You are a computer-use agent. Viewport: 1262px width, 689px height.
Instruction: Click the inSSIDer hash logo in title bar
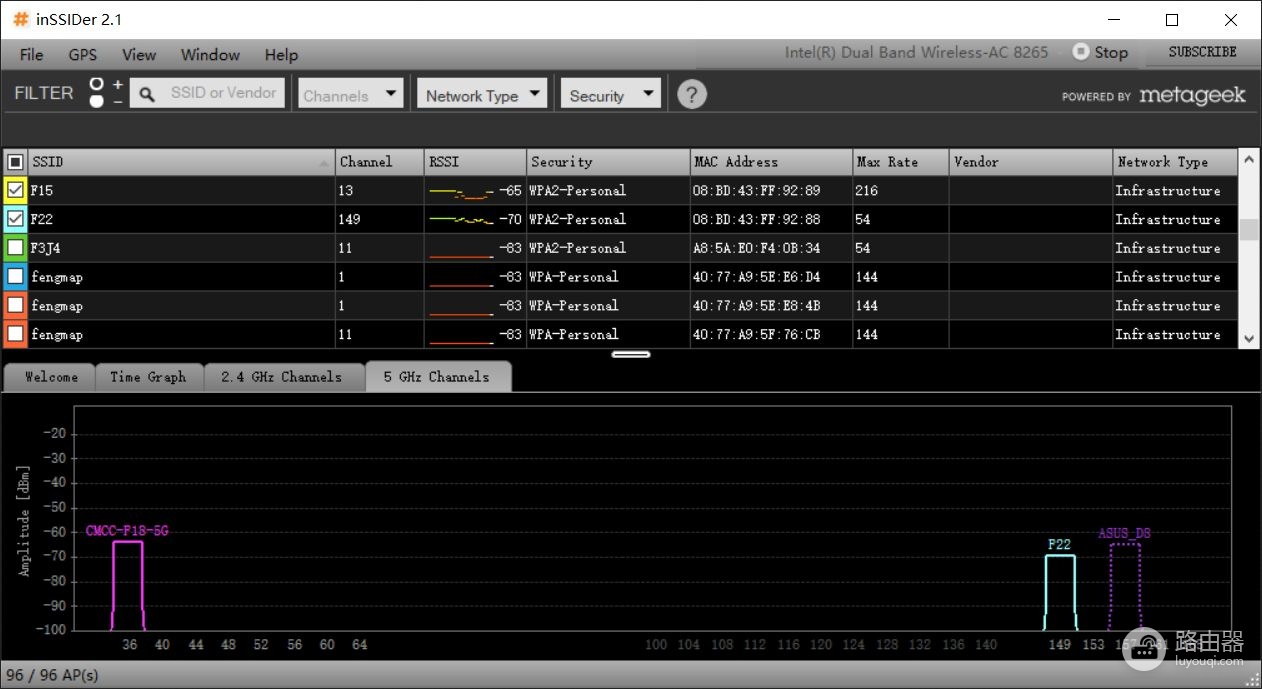(21, 19)
